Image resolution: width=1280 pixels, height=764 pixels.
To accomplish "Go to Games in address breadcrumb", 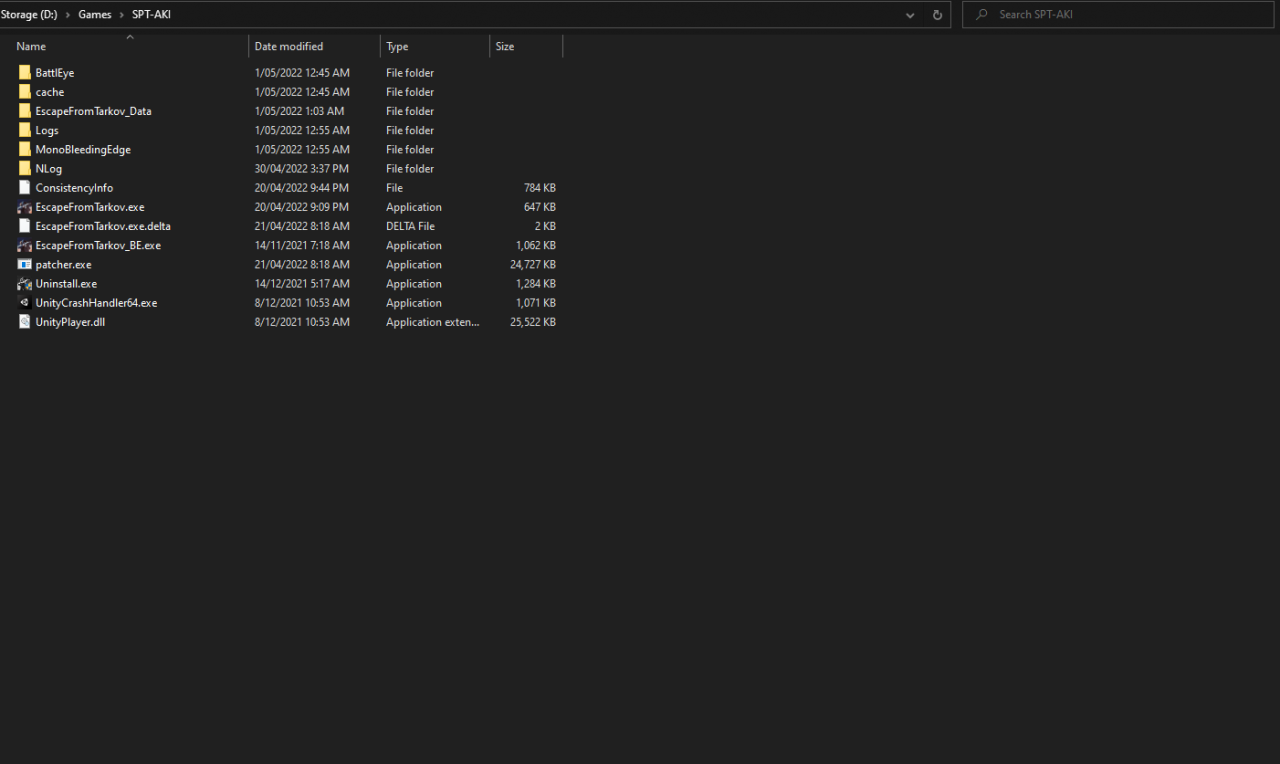I will click(x=95, y=15).
